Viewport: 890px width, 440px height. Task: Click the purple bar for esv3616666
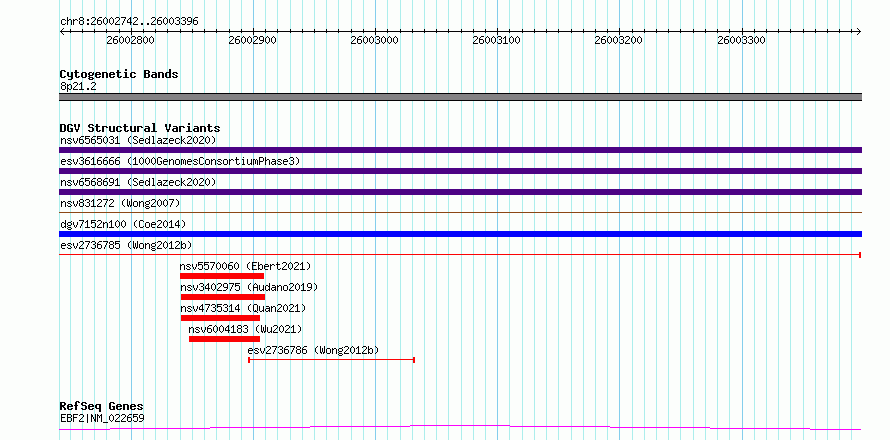click(460, 171)
